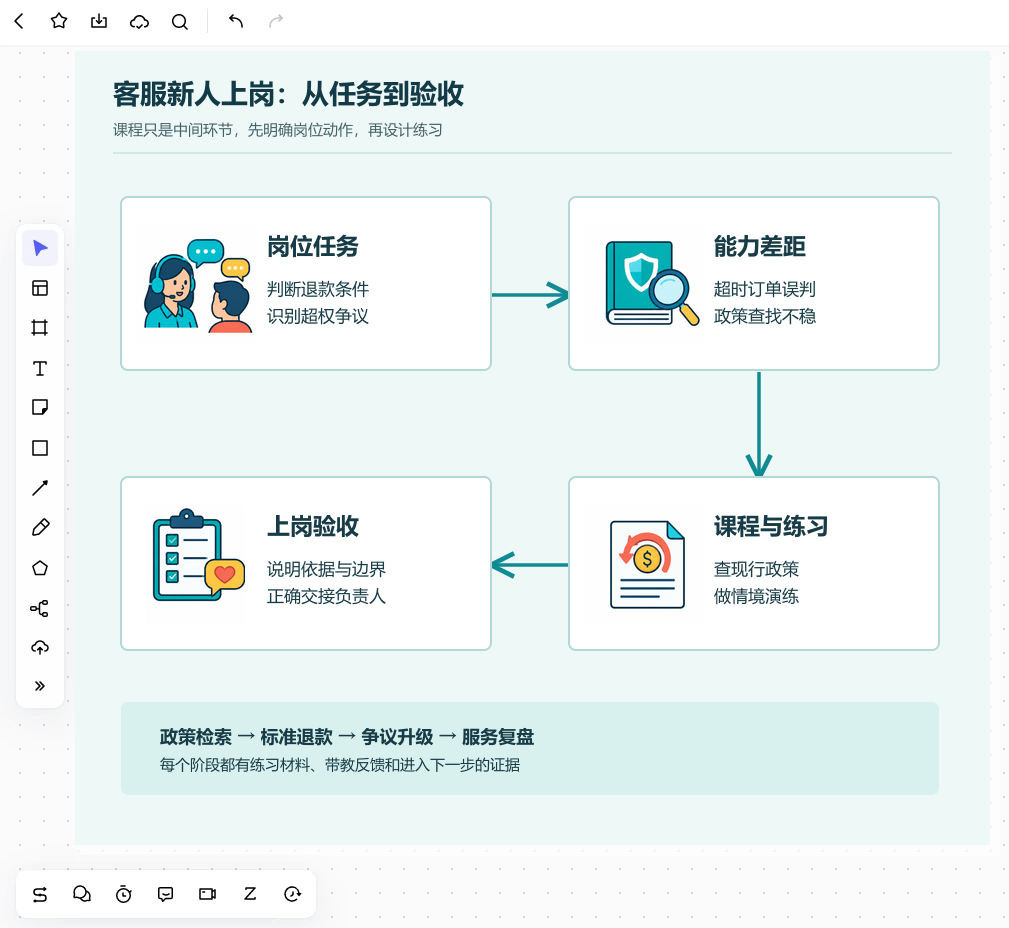Select arrow pointing to 上岗验收 card
The image size is (1009, 928).
pos(530,565)
